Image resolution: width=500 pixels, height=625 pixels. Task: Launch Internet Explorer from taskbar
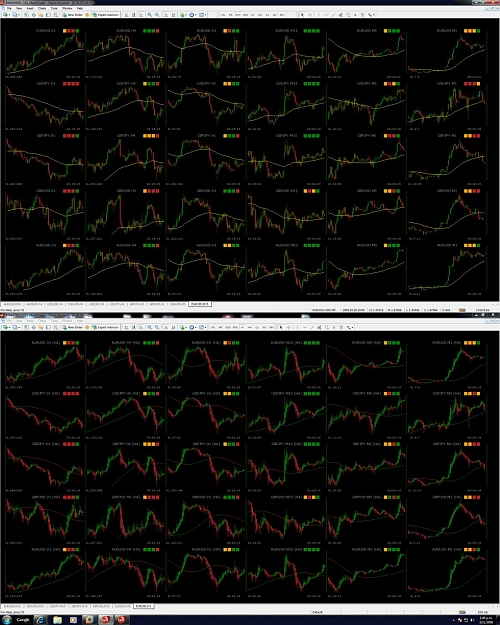tap(40, 620)
